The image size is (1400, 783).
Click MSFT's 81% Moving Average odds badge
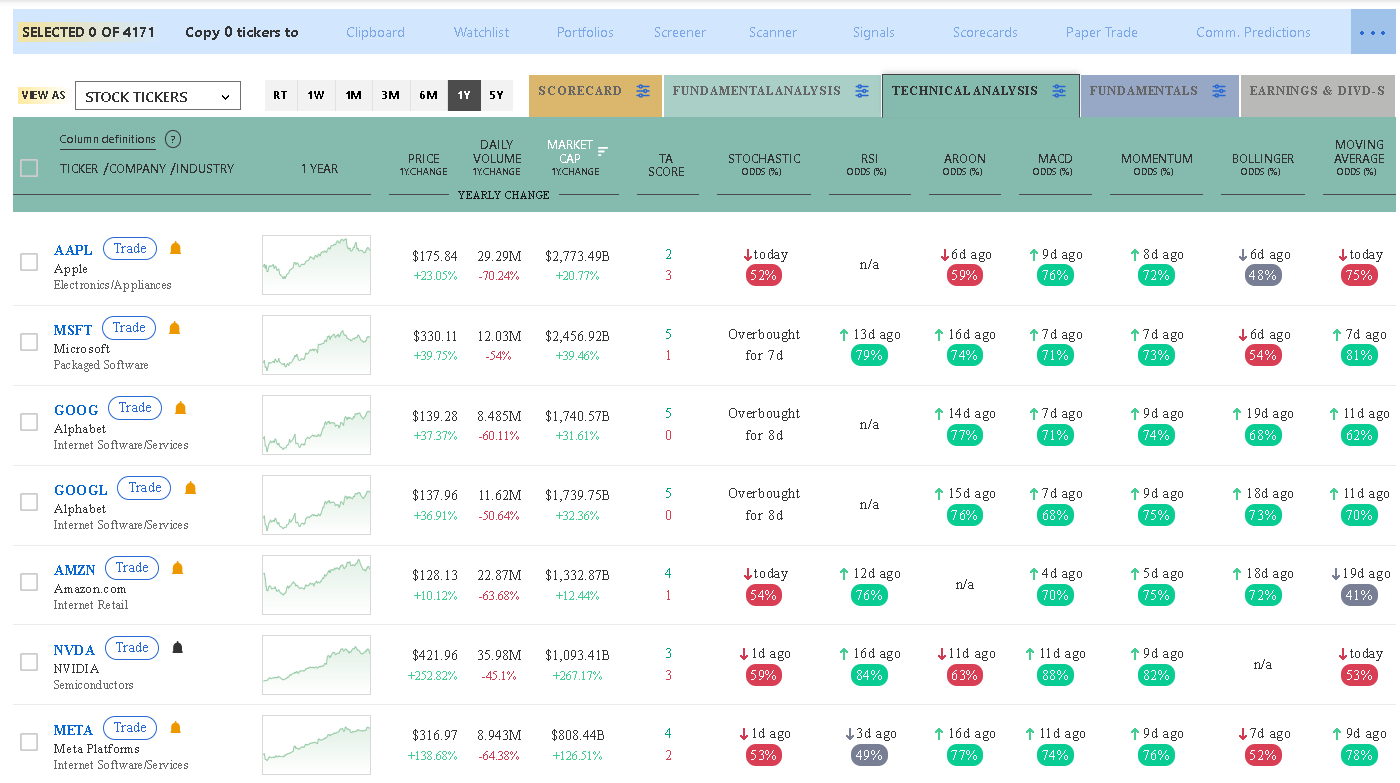(x=1359, y=355)
